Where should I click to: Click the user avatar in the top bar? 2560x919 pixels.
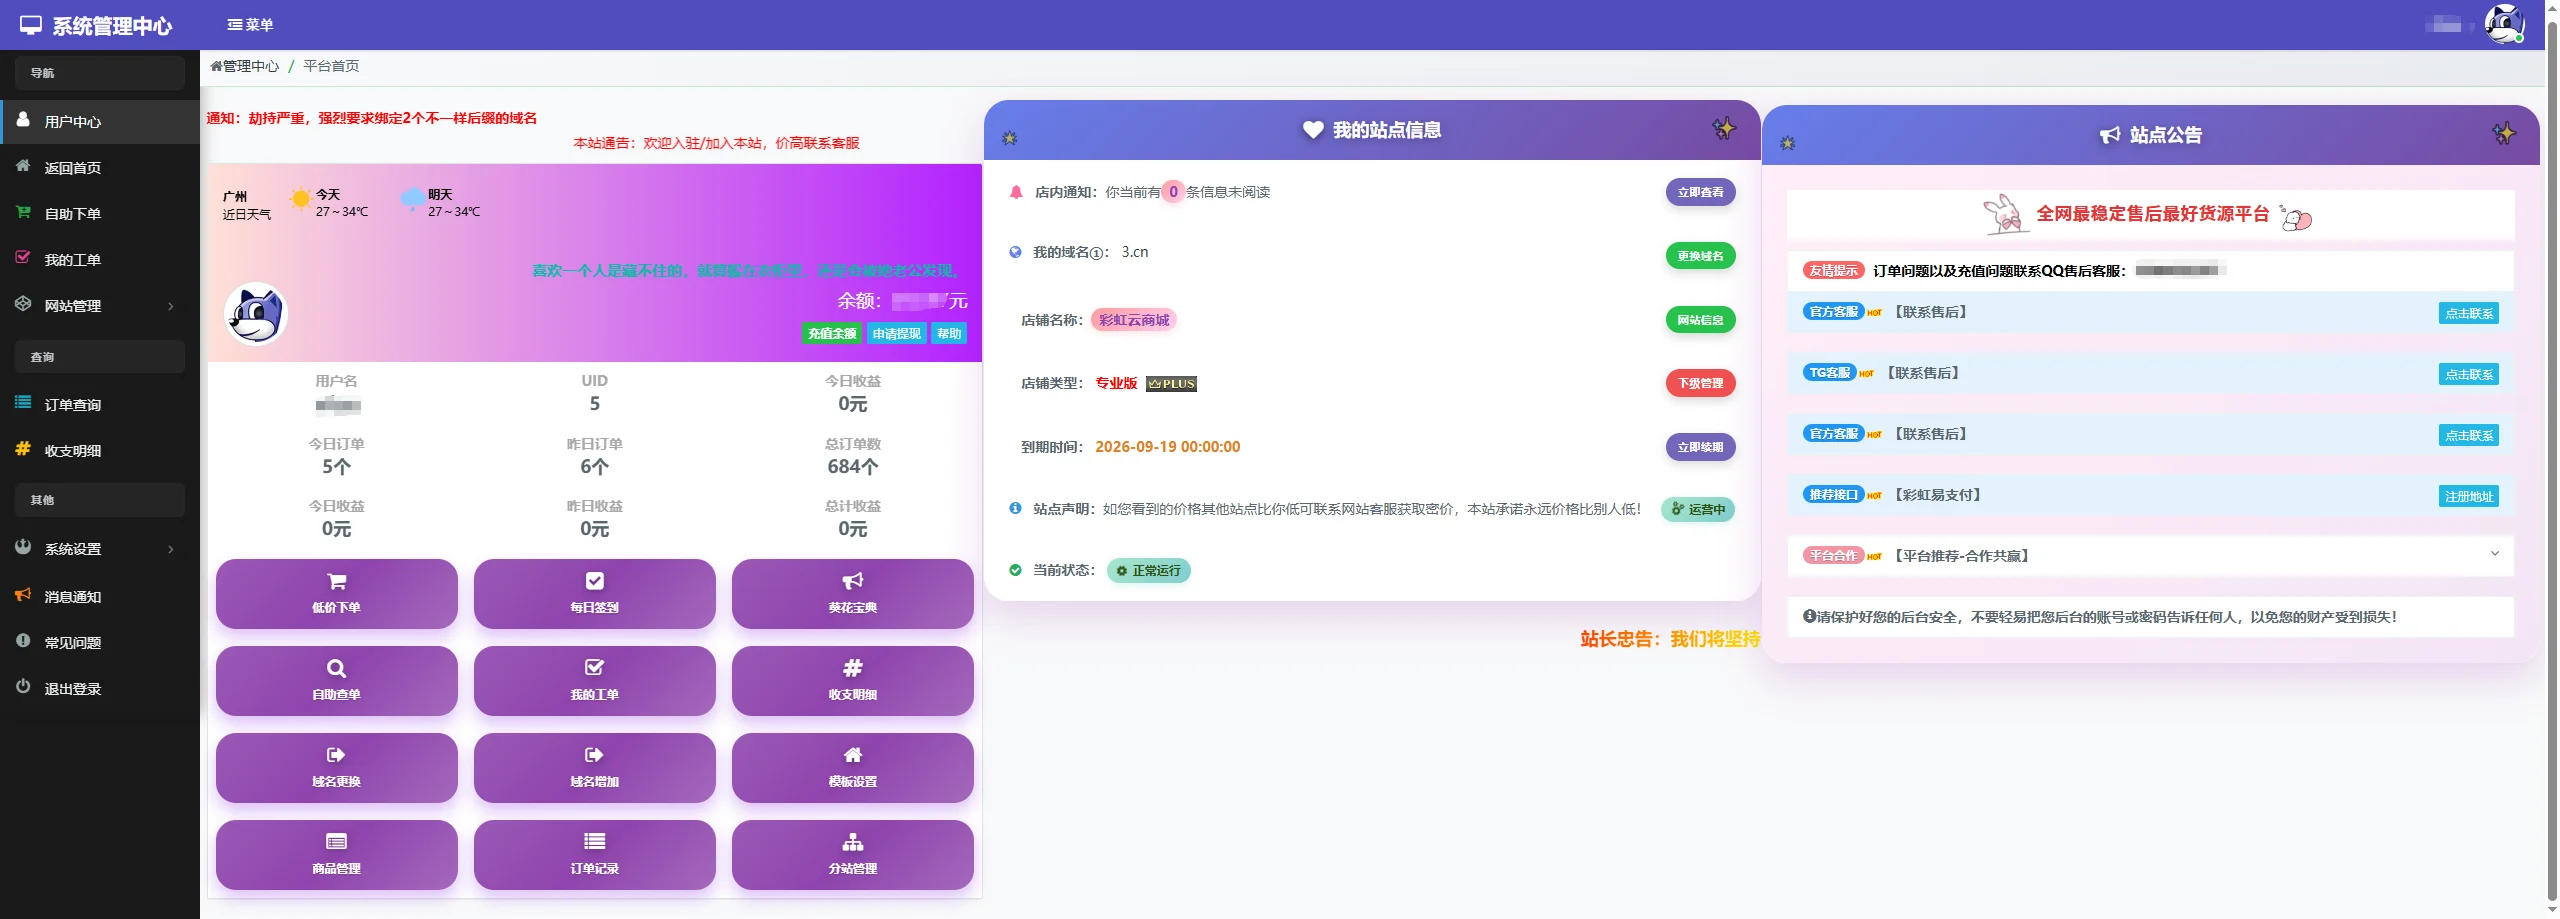[2505, 25]
